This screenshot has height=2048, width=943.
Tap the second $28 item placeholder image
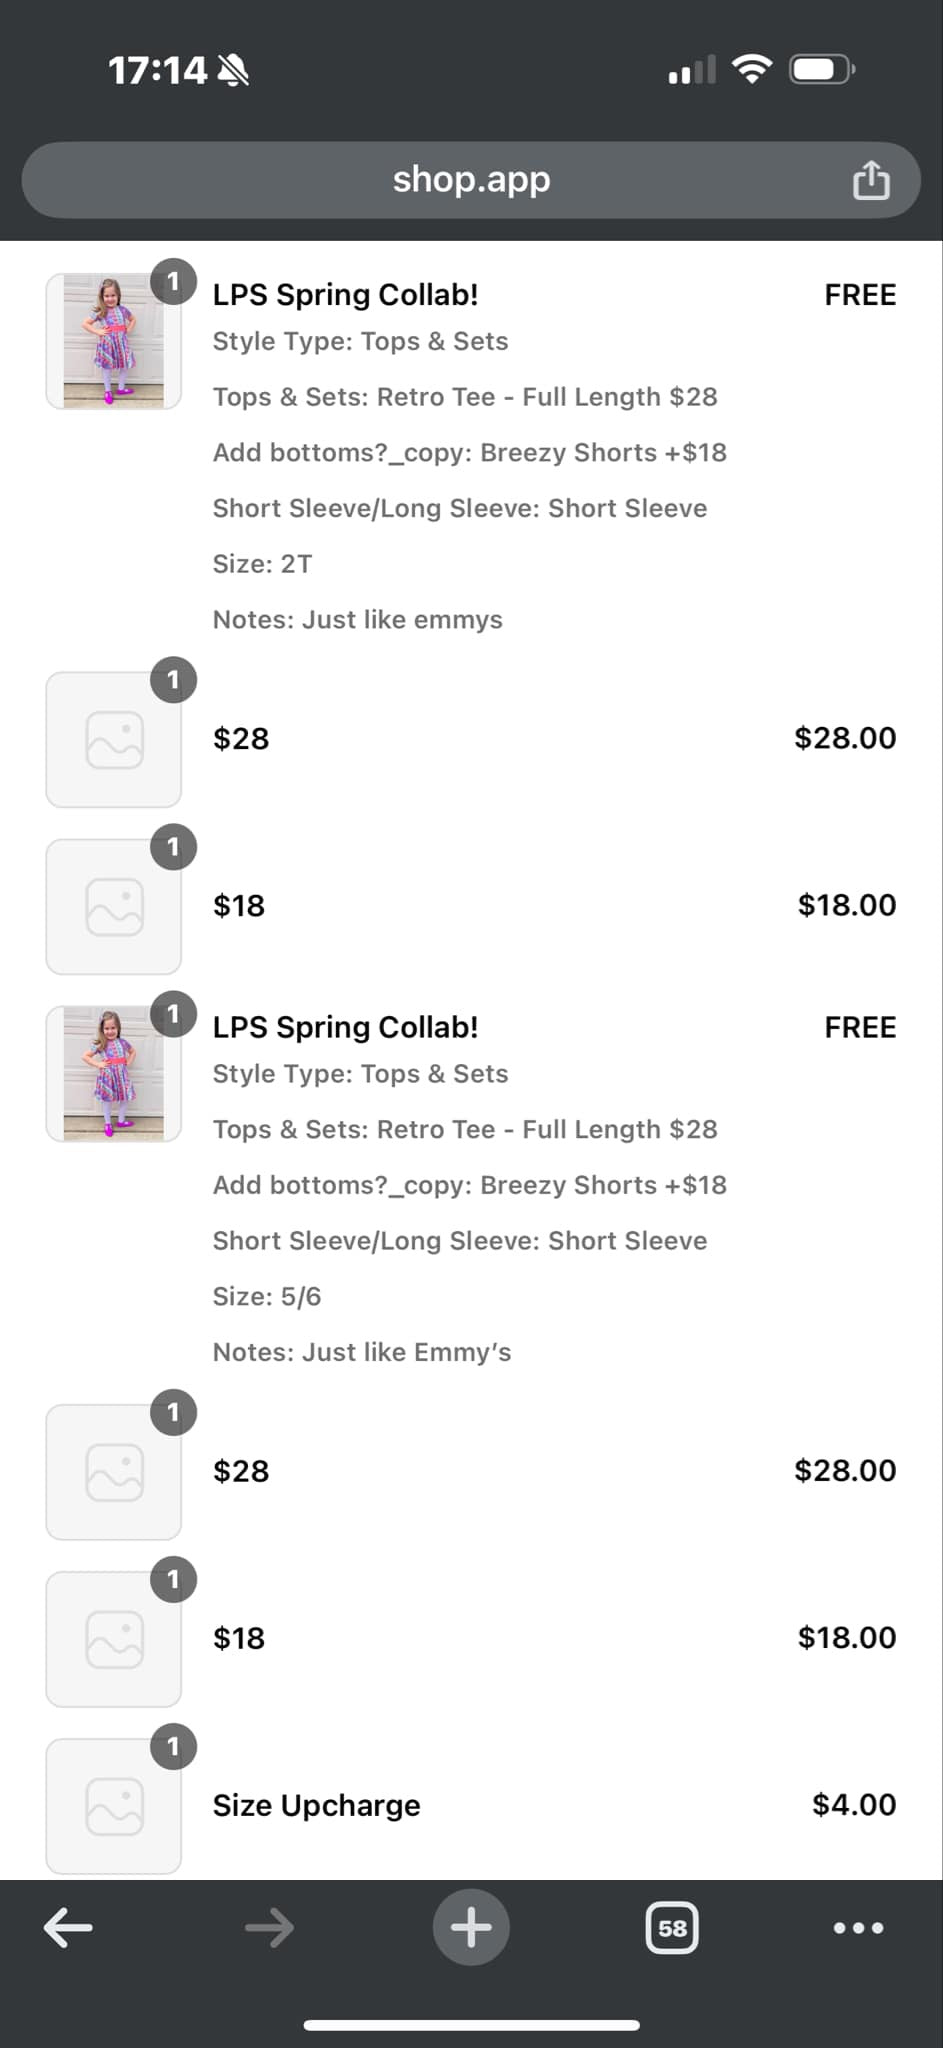pyautogui.click(x=114, y=1472)
